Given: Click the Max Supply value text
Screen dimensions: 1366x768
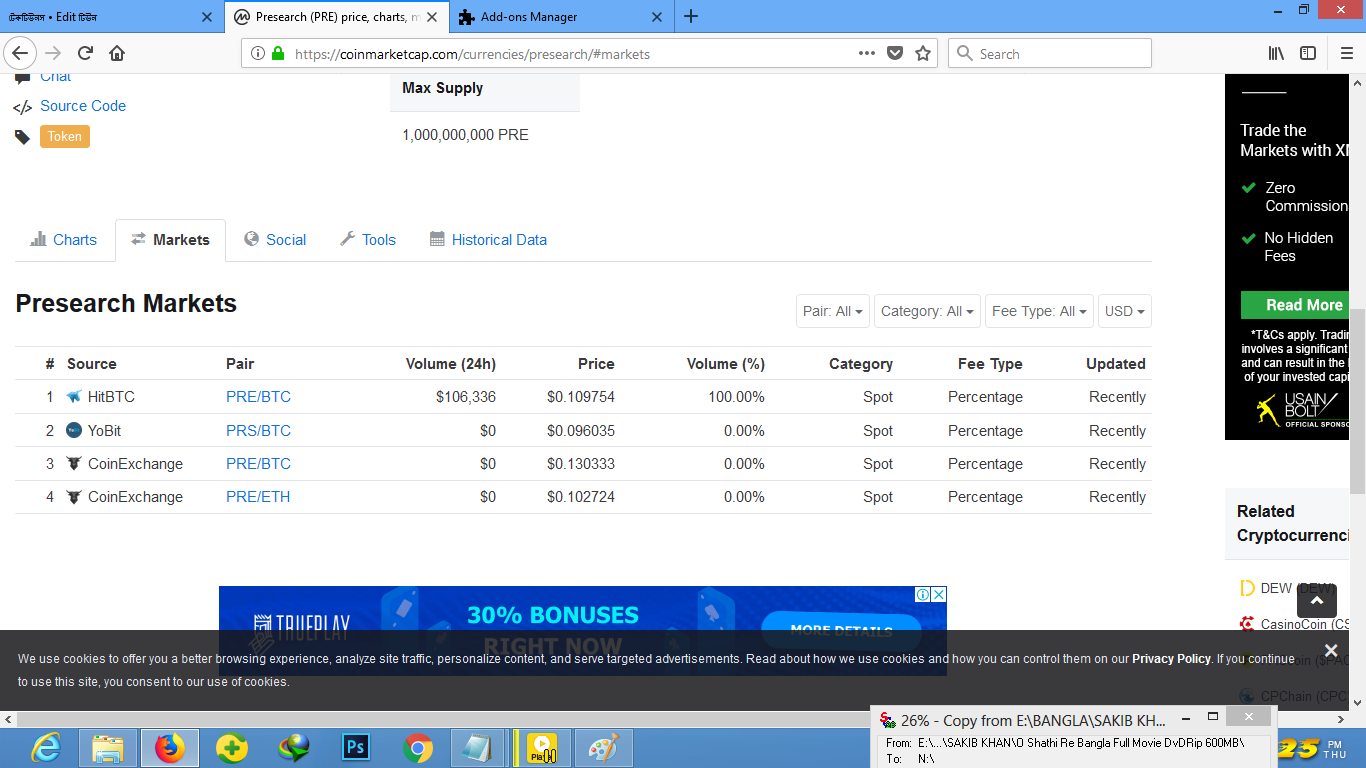Looking at the screenshot, I should (x=465, y=135).
